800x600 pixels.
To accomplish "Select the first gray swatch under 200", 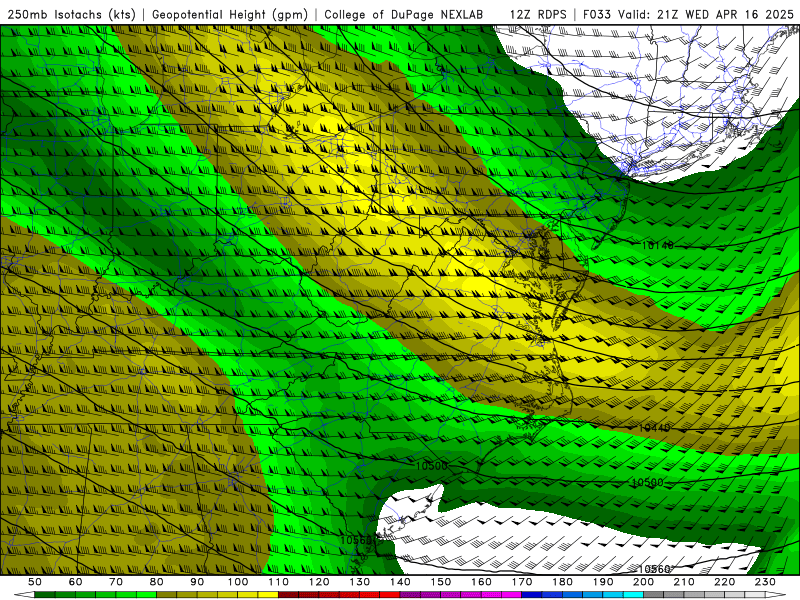I will pyautogui.click(x=654, y=595).
